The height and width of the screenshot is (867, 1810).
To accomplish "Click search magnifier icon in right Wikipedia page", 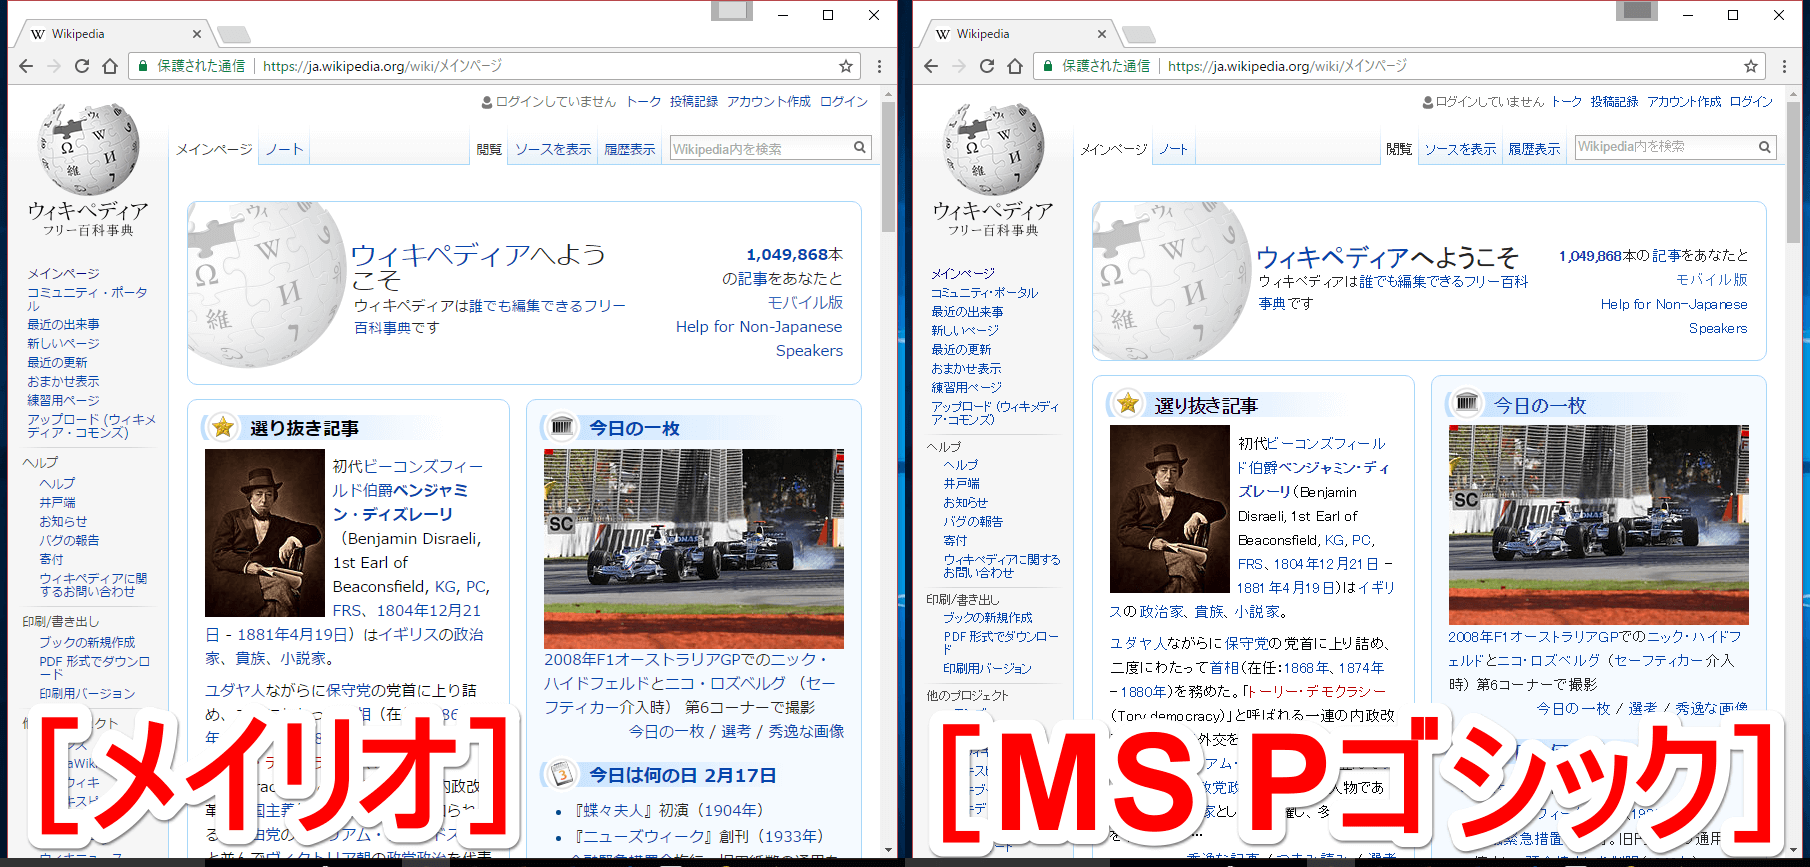I will (x=1765, y=147).
